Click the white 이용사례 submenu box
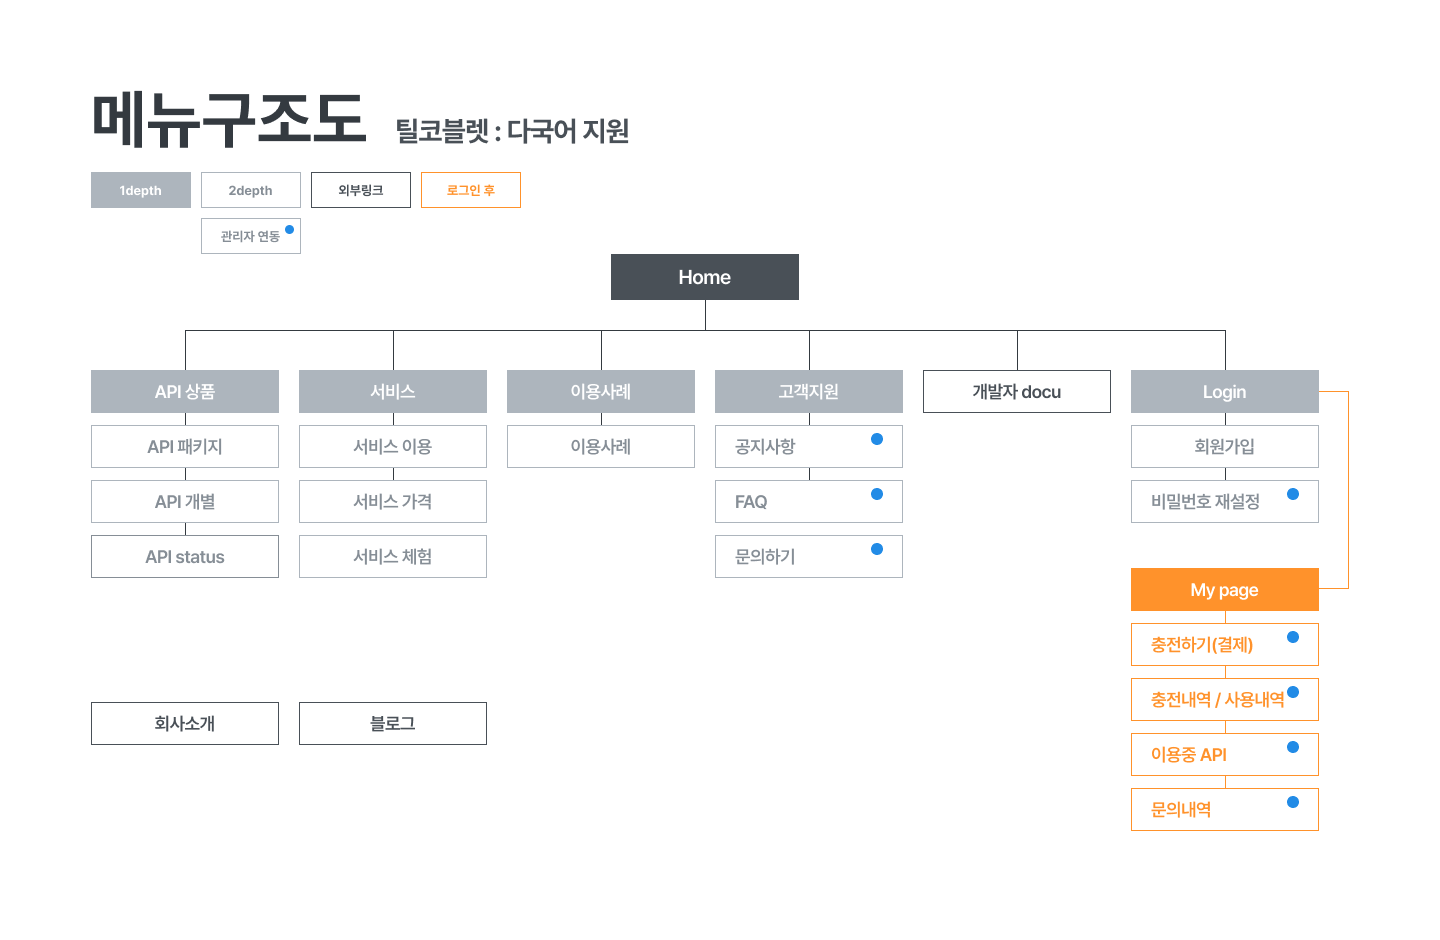 click(601, 447)
